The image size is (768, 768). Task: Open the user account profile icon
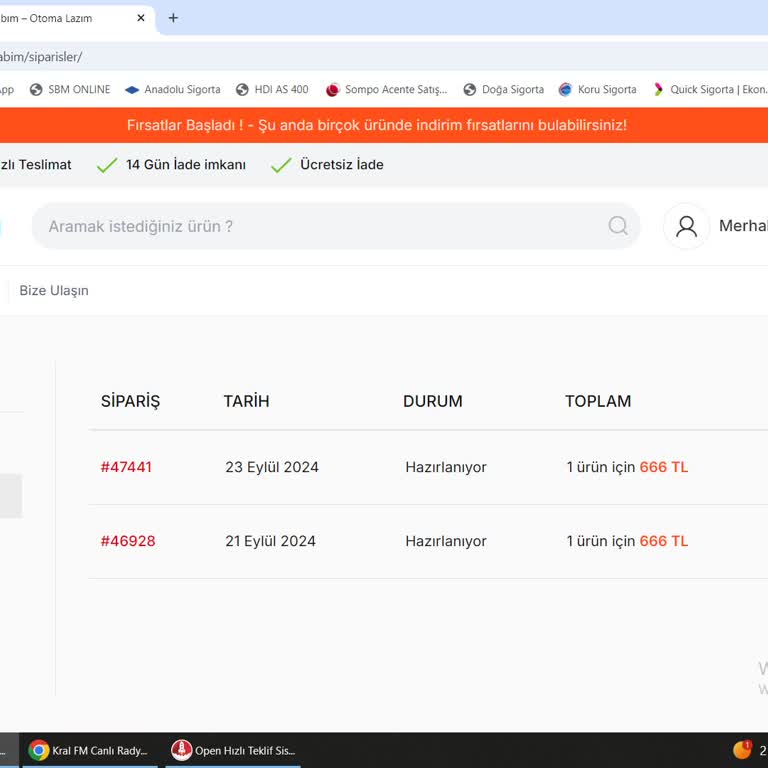tap(686, 226)
